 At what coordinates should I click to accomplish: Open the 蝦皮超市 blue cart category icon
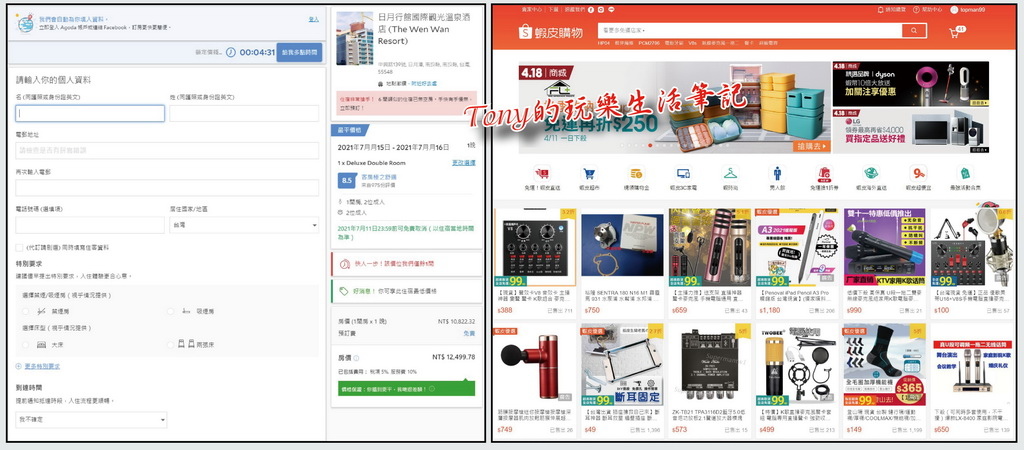[590, 174]
